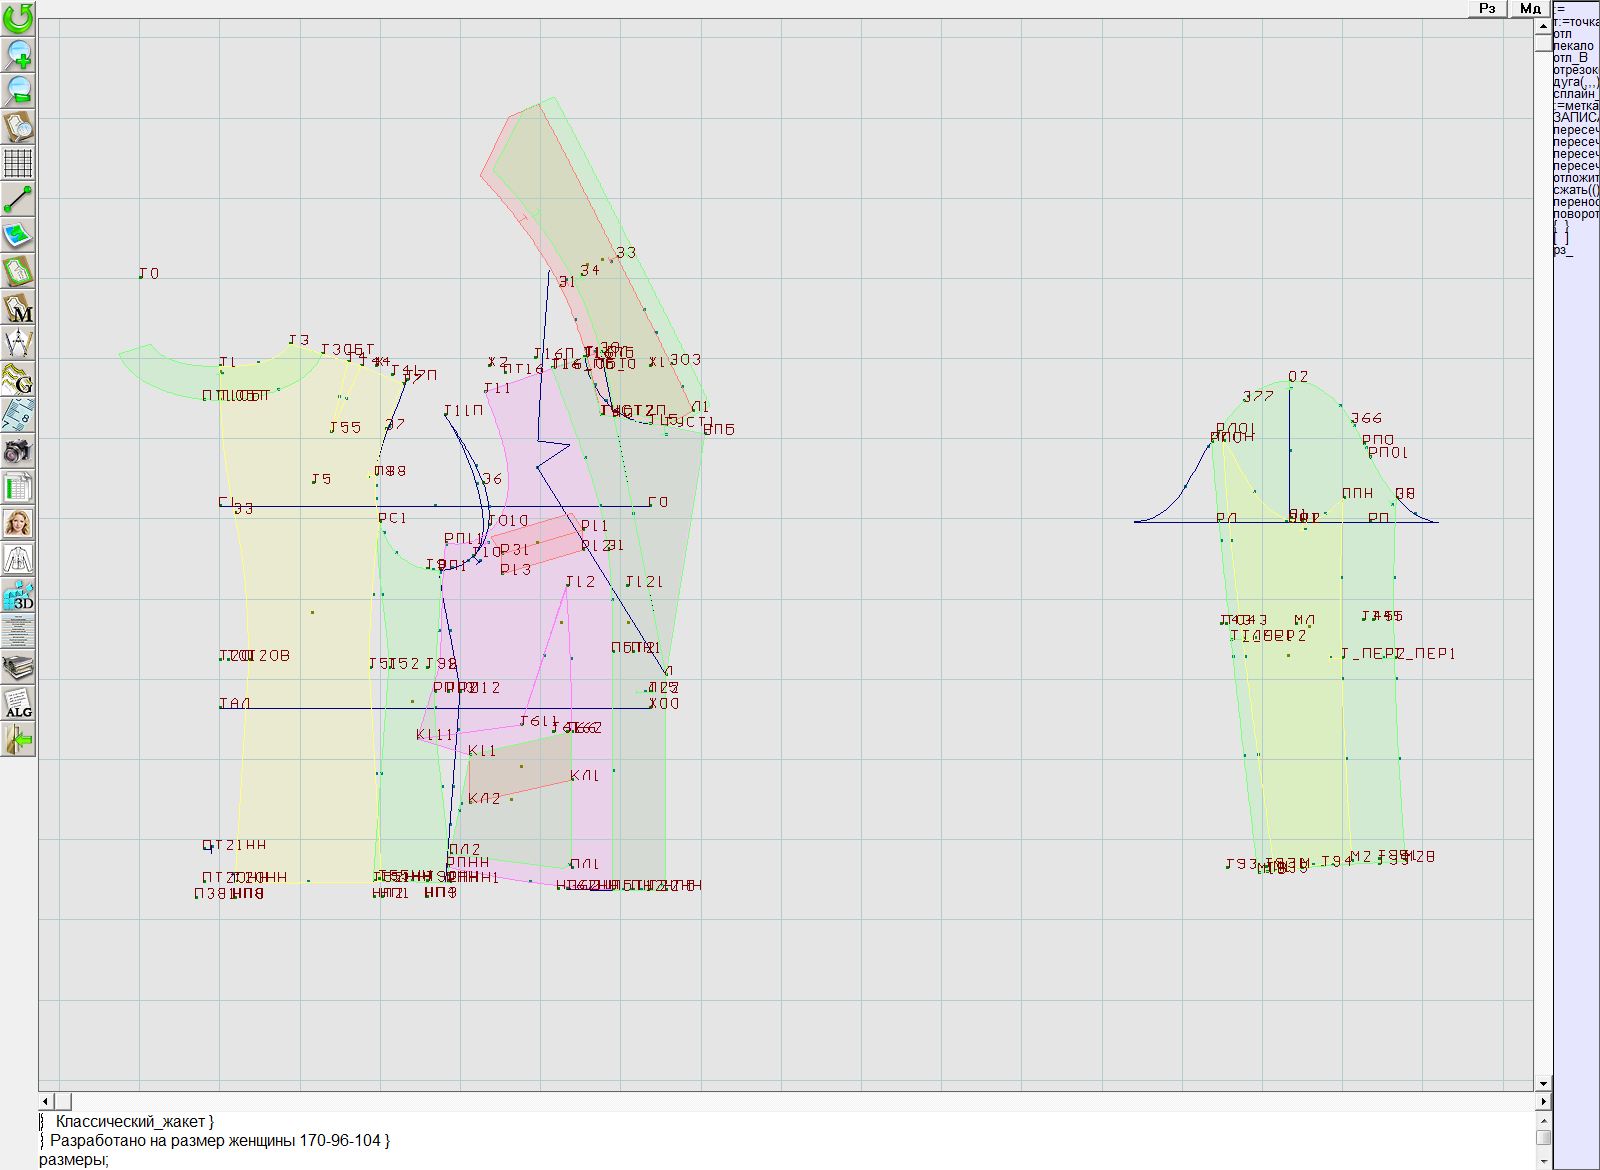Choose the 'поворот' command in the list

tap(1575, 214)
